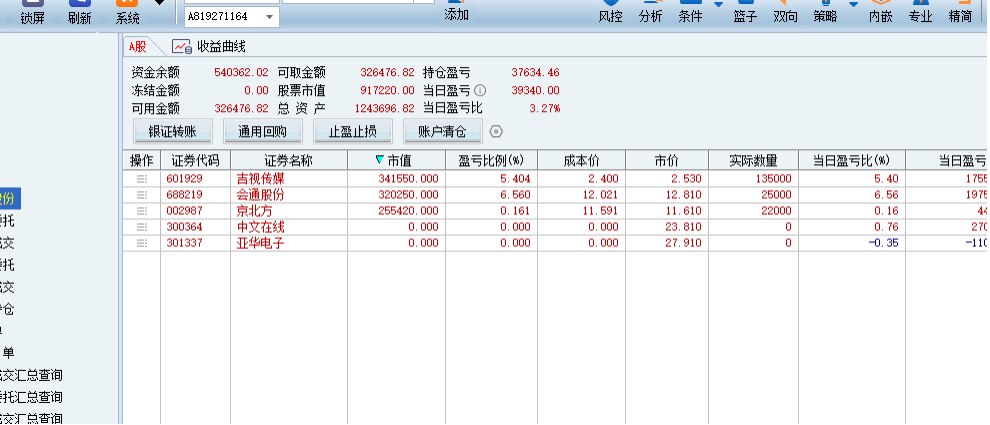Viewport: 990px width, 425px height.
Task: Expand the dropdown arrow next to 策略
Action: tap(854, 4)
